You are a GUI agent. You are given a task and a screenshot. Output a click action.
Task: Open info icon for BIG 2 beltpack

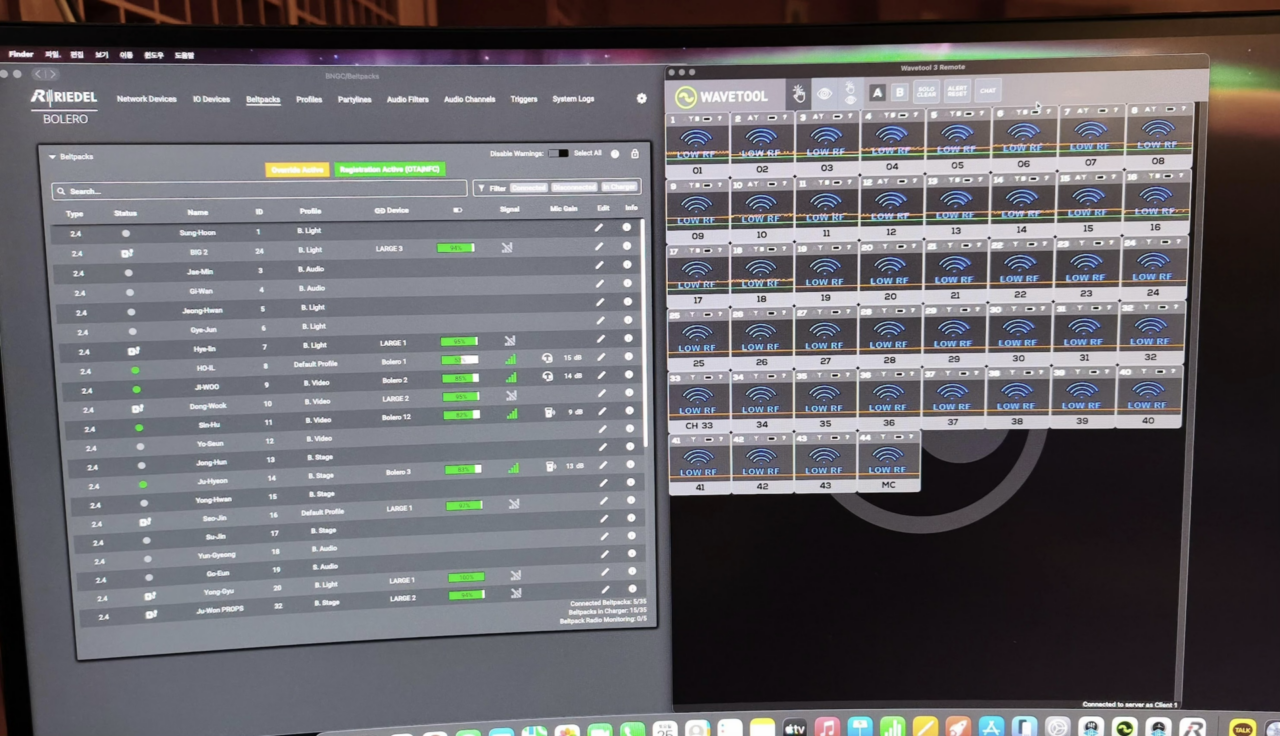627,246
